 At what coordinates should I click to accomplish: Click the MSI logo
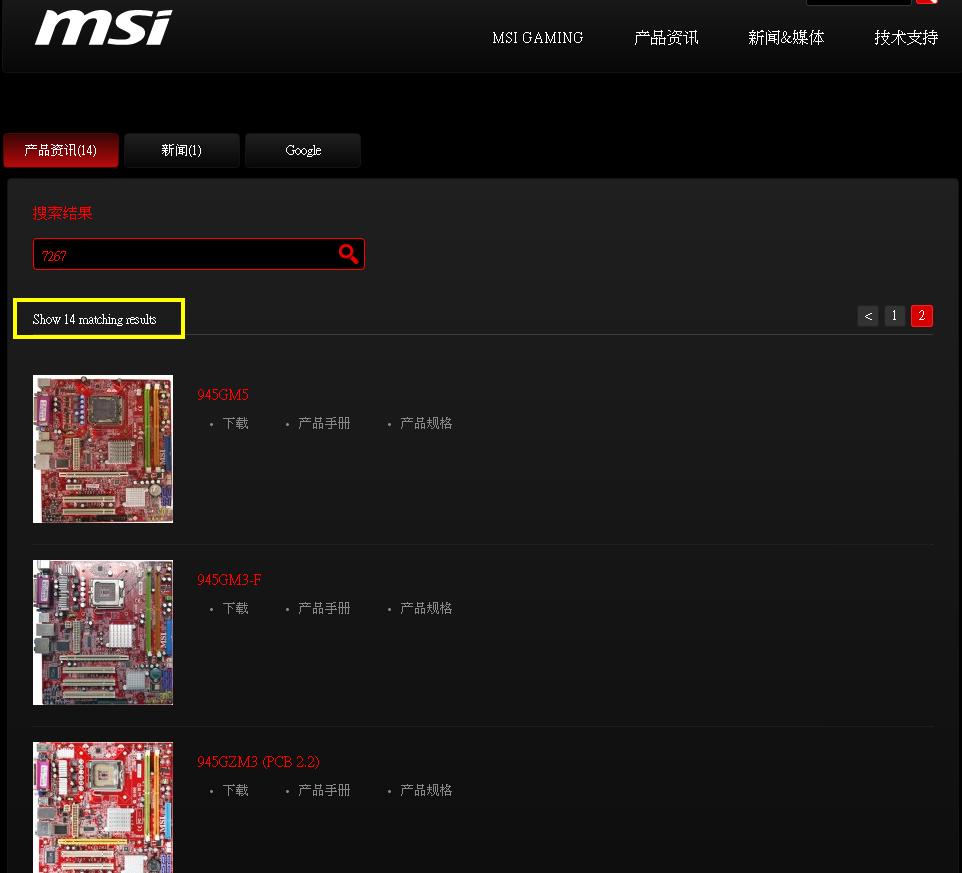(x=104, y=27)
